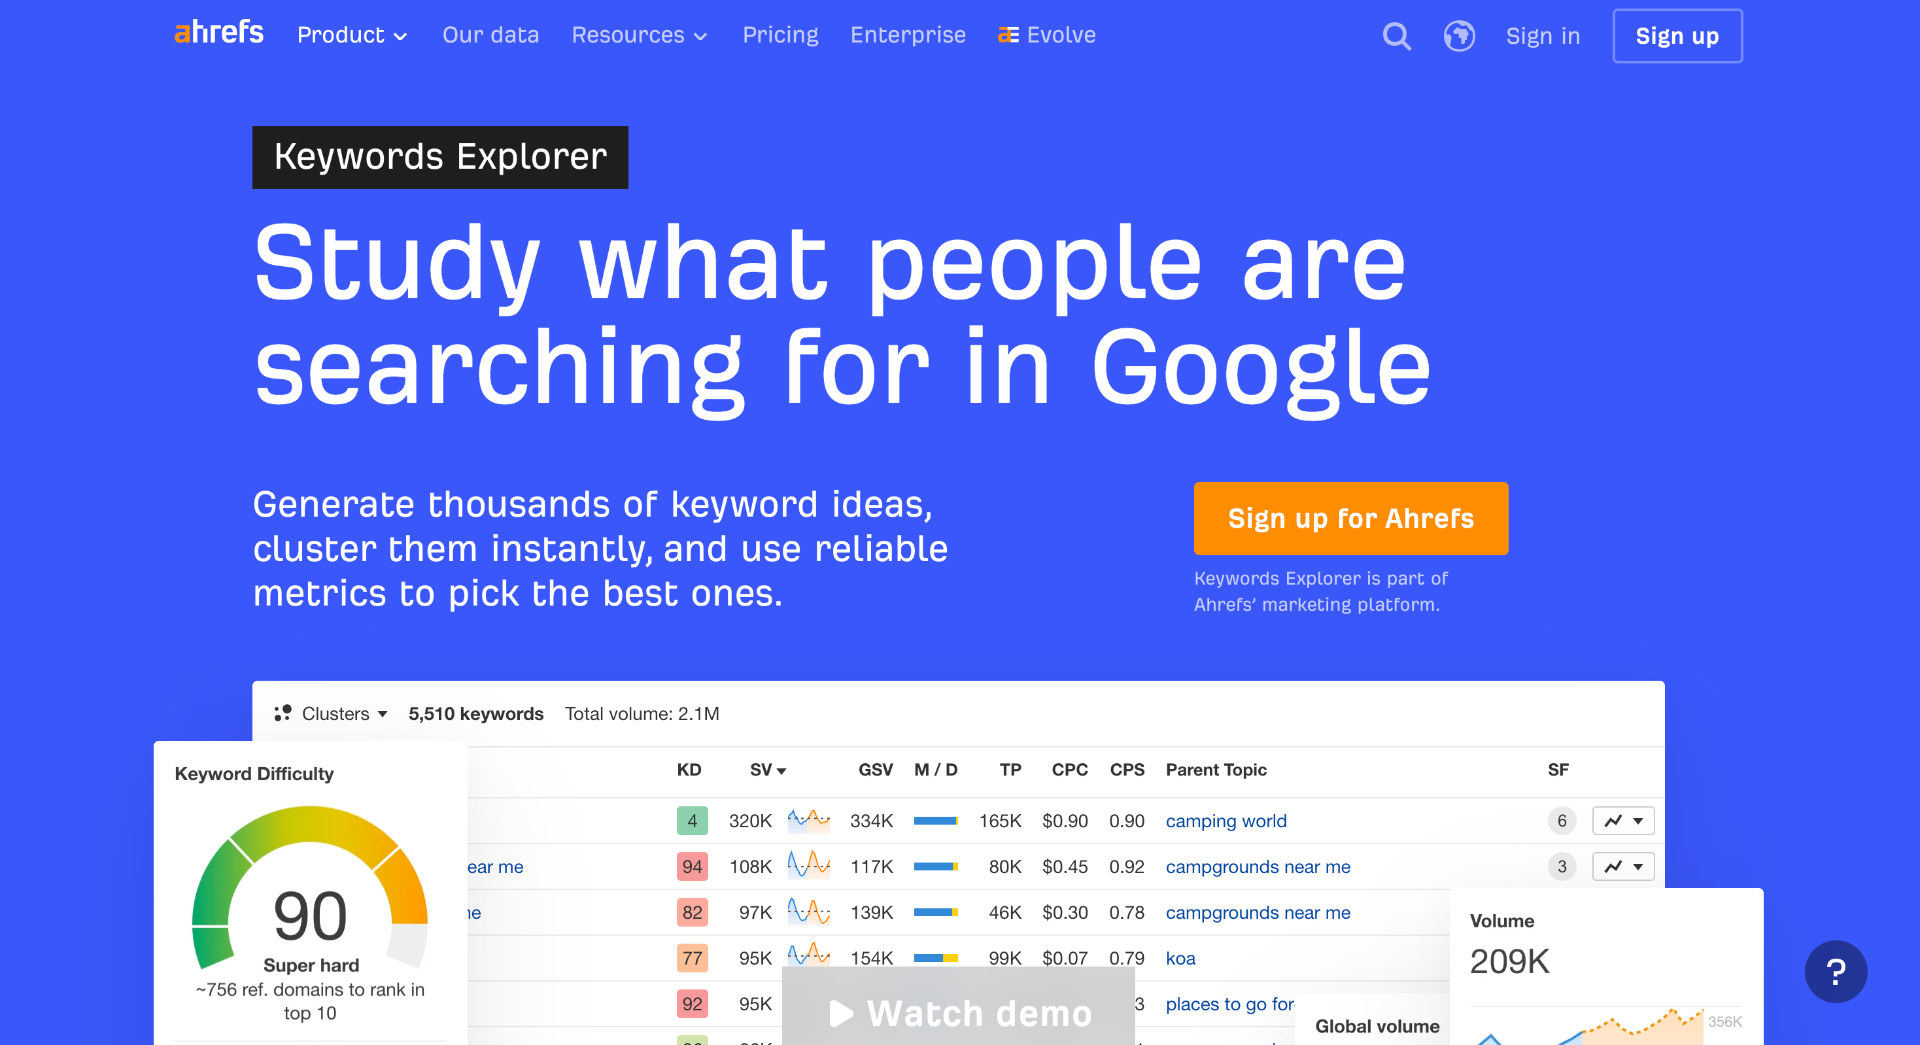
Task: Click the M/D bar in the 97K row
Action: pos(936,912)
